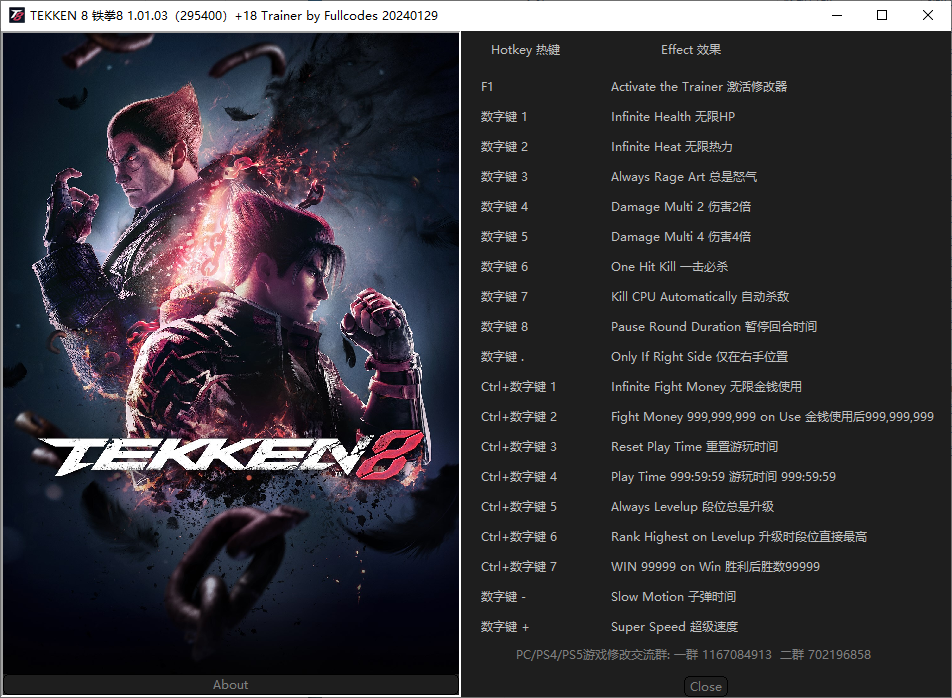952x698 pixels.
Task: Click hotkey label 数字键 . (period)
Action: (x=502, y=357)
